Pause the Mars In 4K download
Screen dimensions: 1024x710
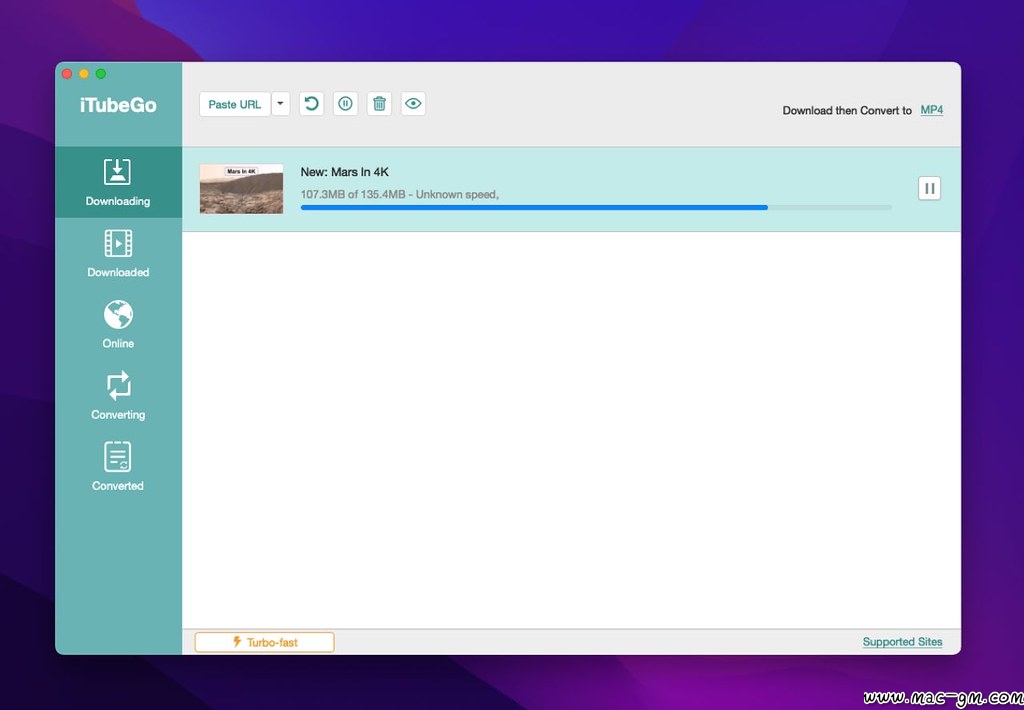point(929,189)
